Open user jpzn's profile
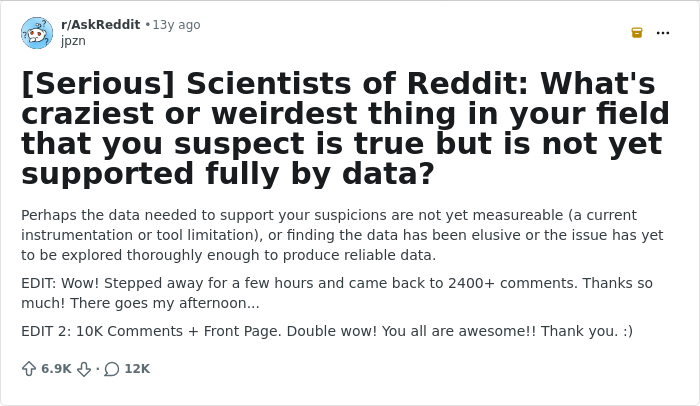Screen dimensions: 700x406 [x=73, y=41]
